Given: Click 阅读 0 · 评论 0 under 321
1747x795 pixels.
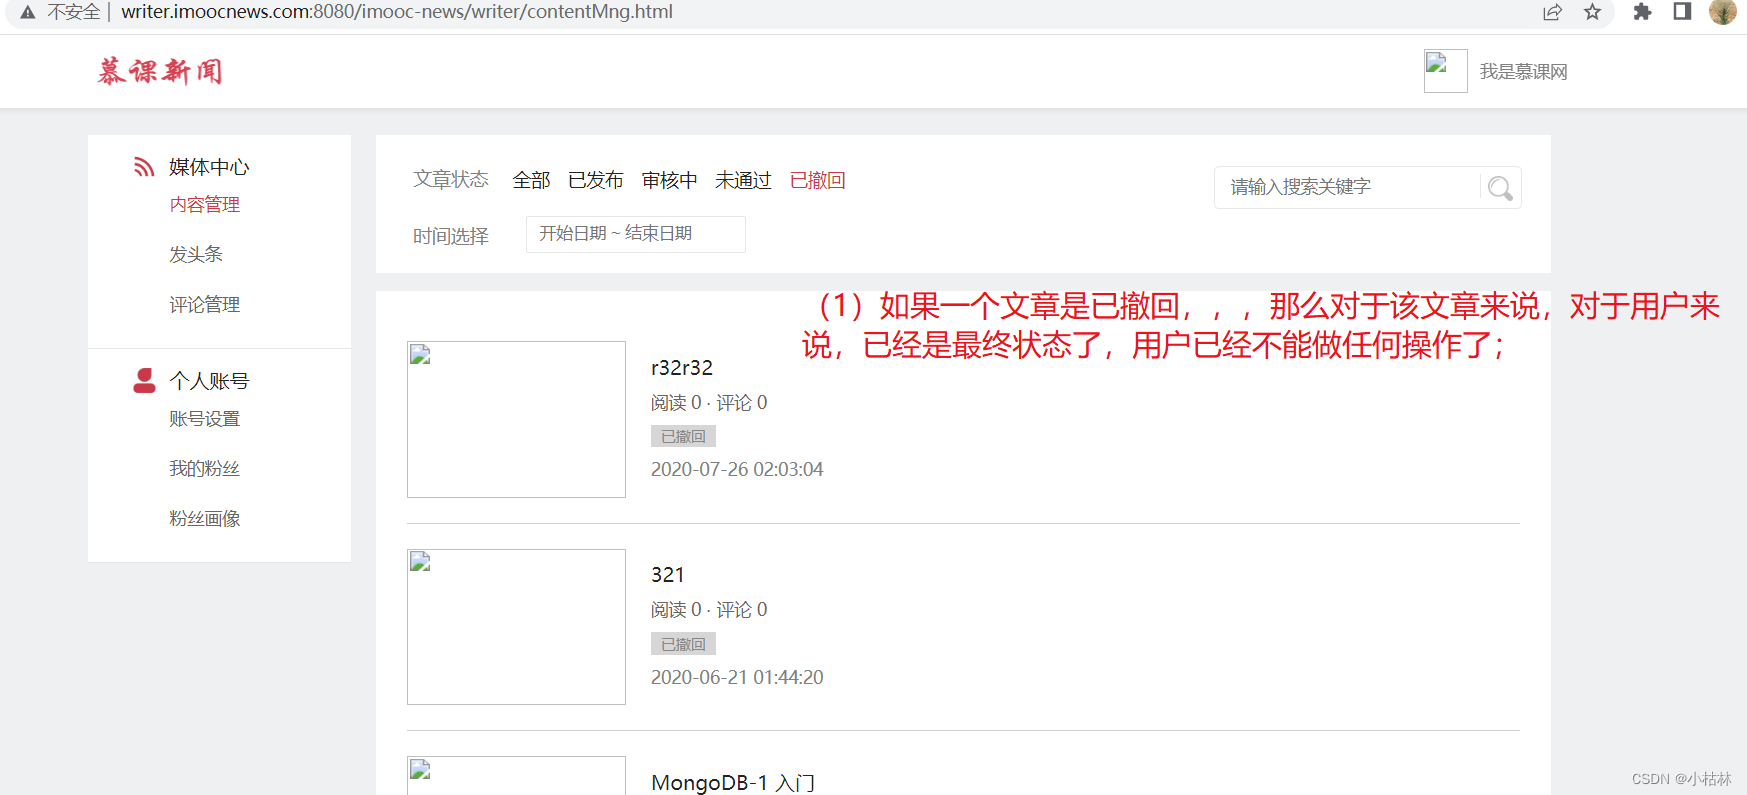Looking at the screenshot, I should (x=709, y=609).
